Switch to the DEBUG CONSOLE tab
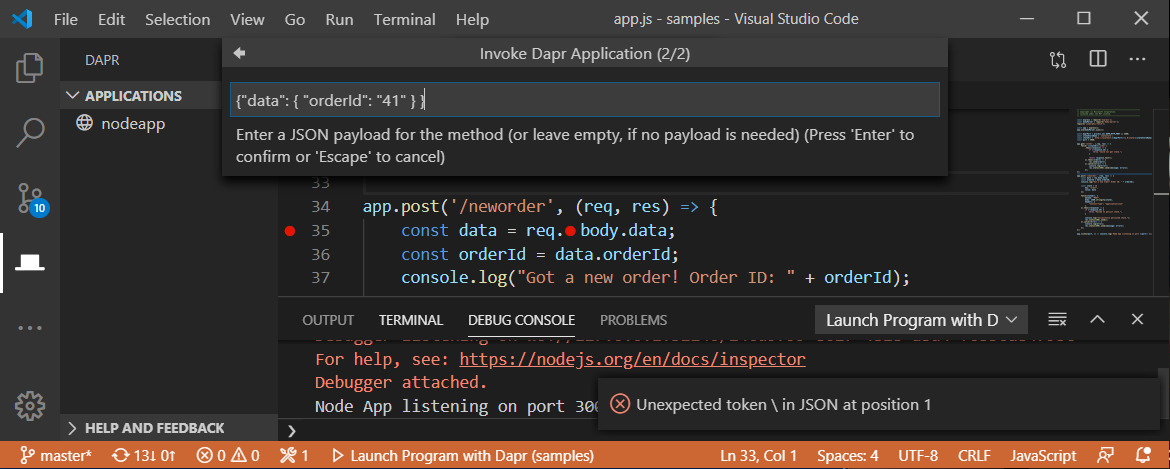1170x469 pixels. [522, 320]
